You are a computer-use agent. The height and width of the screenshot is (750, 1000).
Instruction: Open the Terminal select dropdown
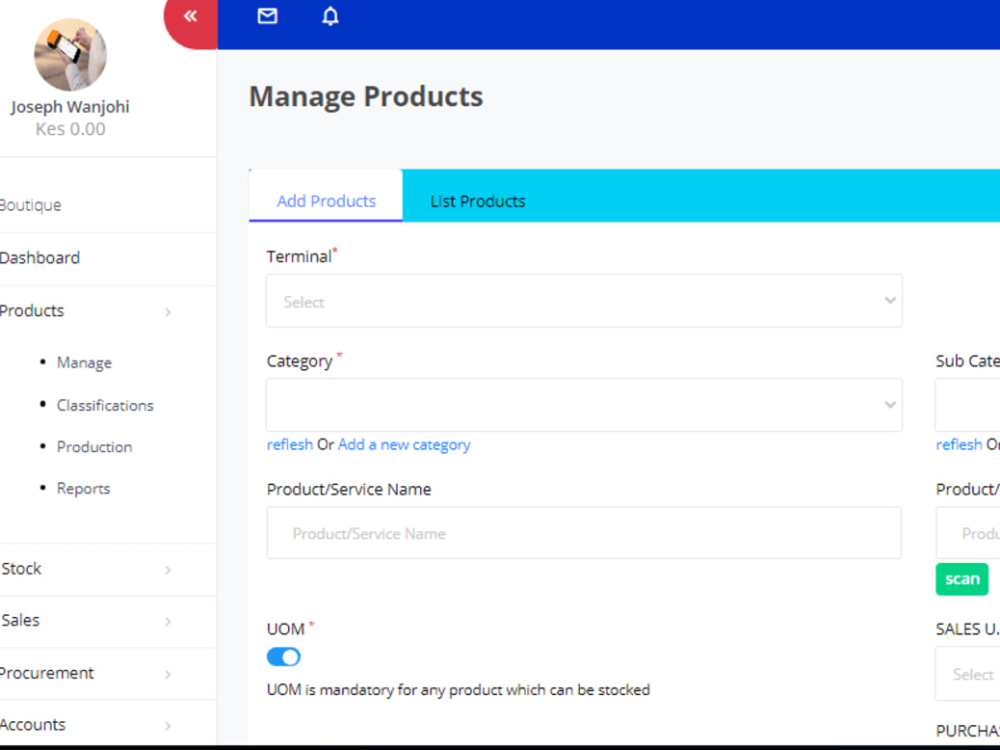(x=584, y=301)
